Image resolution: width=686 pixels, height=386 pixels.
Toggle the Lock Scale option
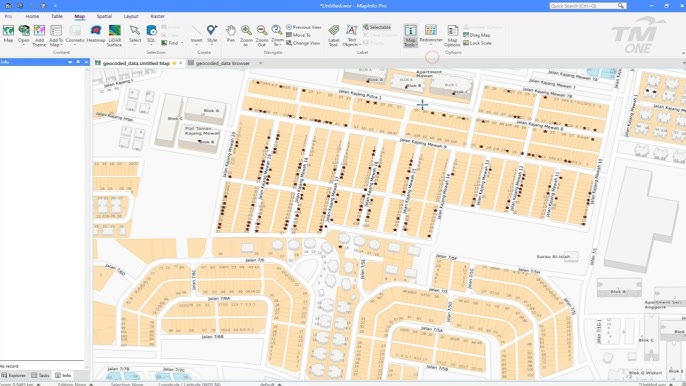click(x=477, y=43)
